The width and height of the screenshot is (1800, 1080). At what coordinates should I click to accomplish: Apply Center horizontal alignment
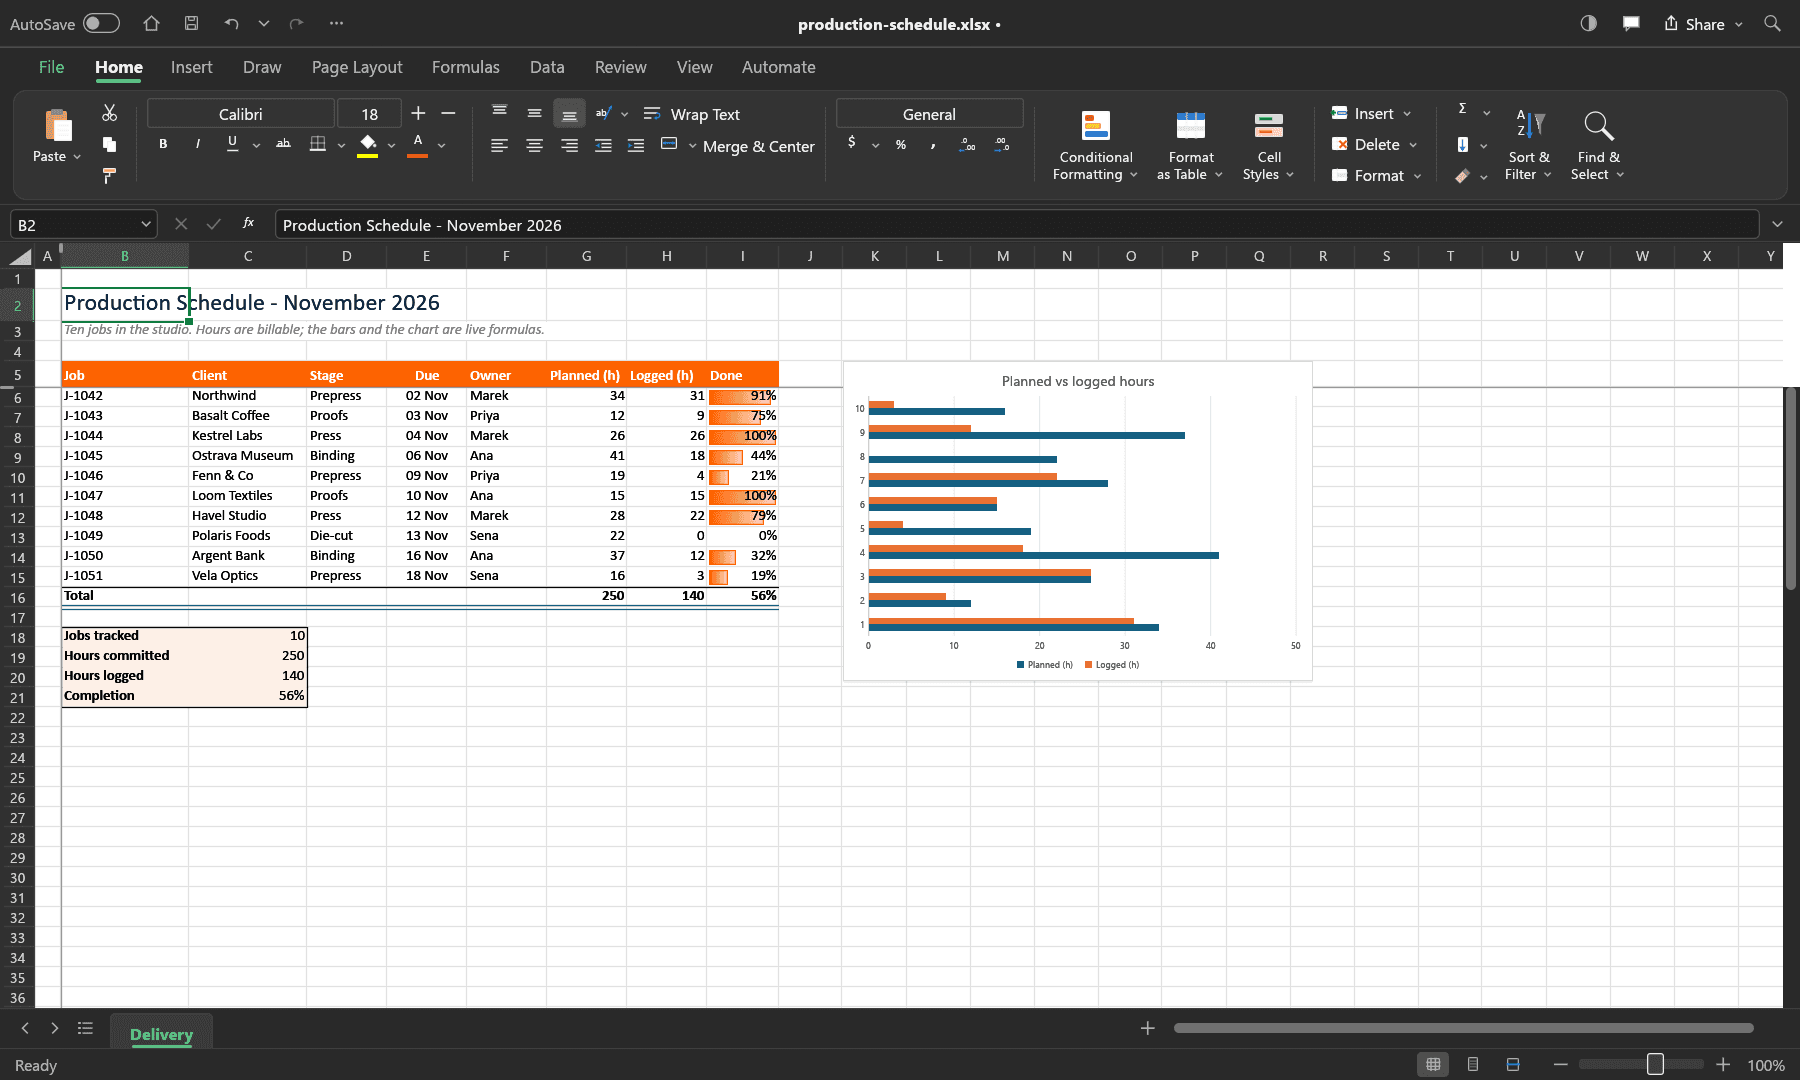(535, 146)
